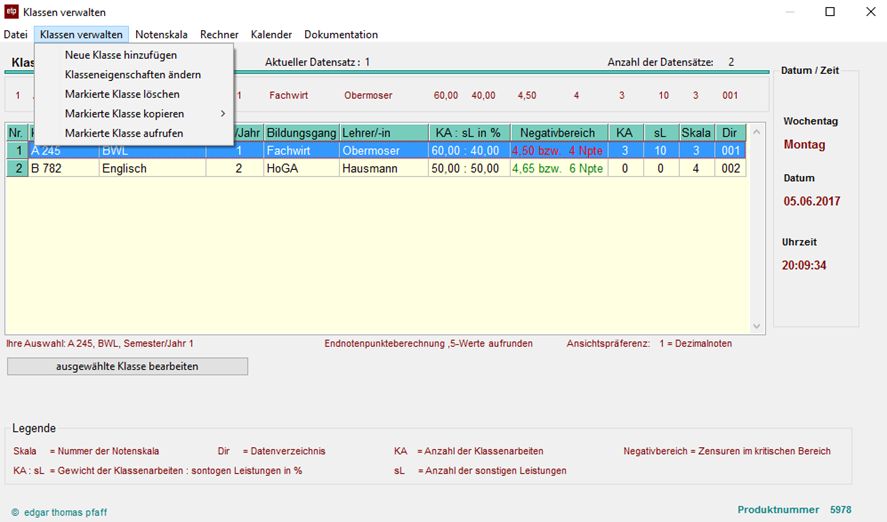Open the Kalender menu
This screenshot has height=522, width=887.
[x=271, y=34]
